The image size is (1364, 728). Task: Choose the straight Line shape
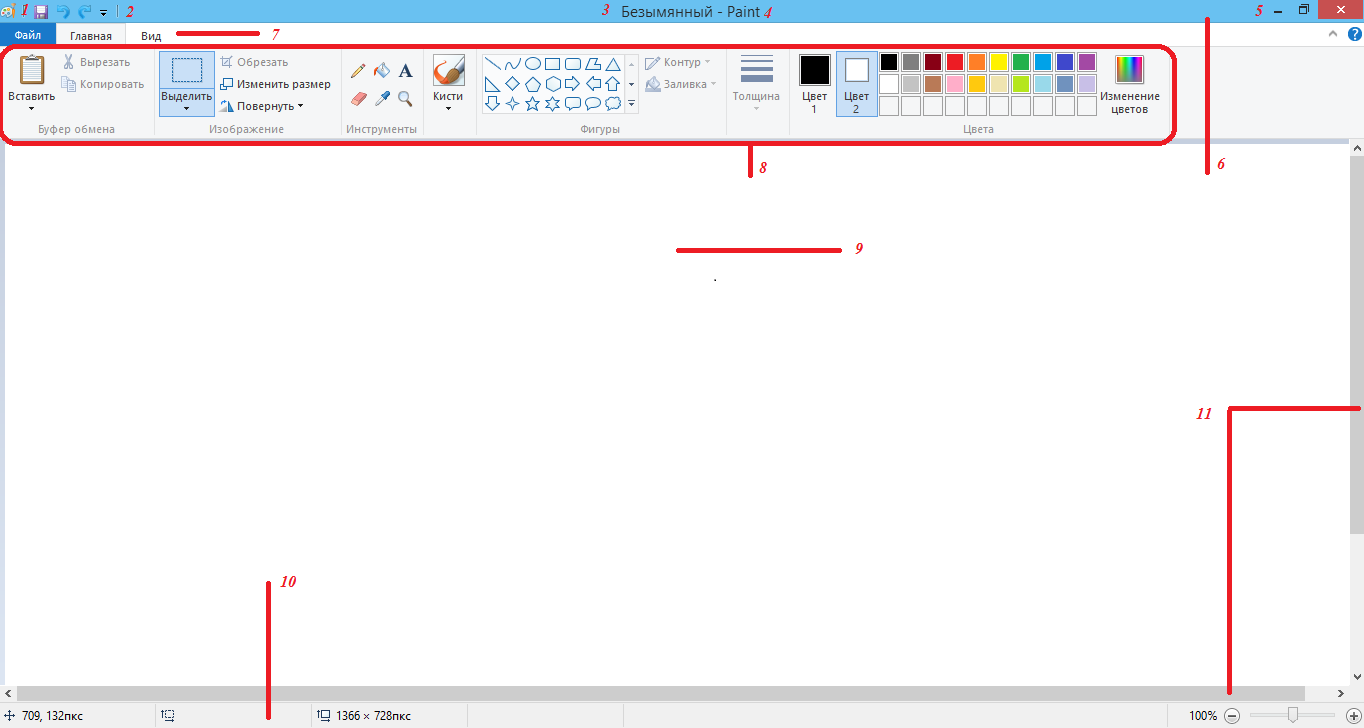(x=492, y=64)
